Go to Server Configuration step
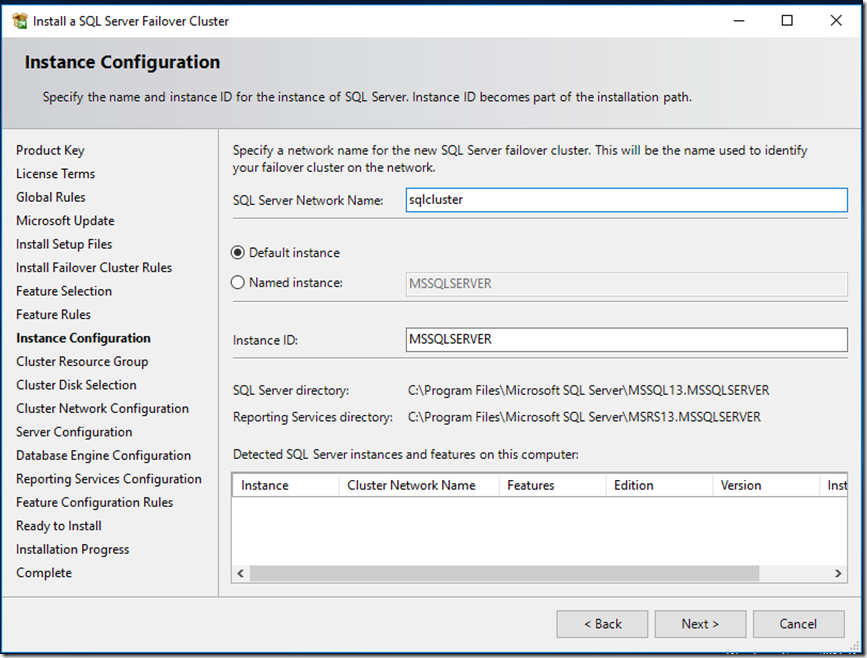Image resolution: width=867 pixels, height=658 pixels. coord(74,432)
